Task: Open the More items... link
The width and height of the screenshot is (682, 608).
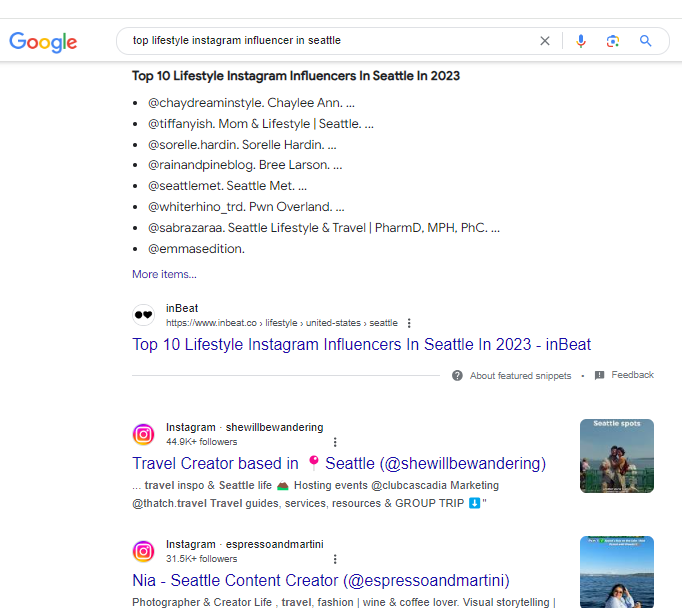Action: pos(164,274)
